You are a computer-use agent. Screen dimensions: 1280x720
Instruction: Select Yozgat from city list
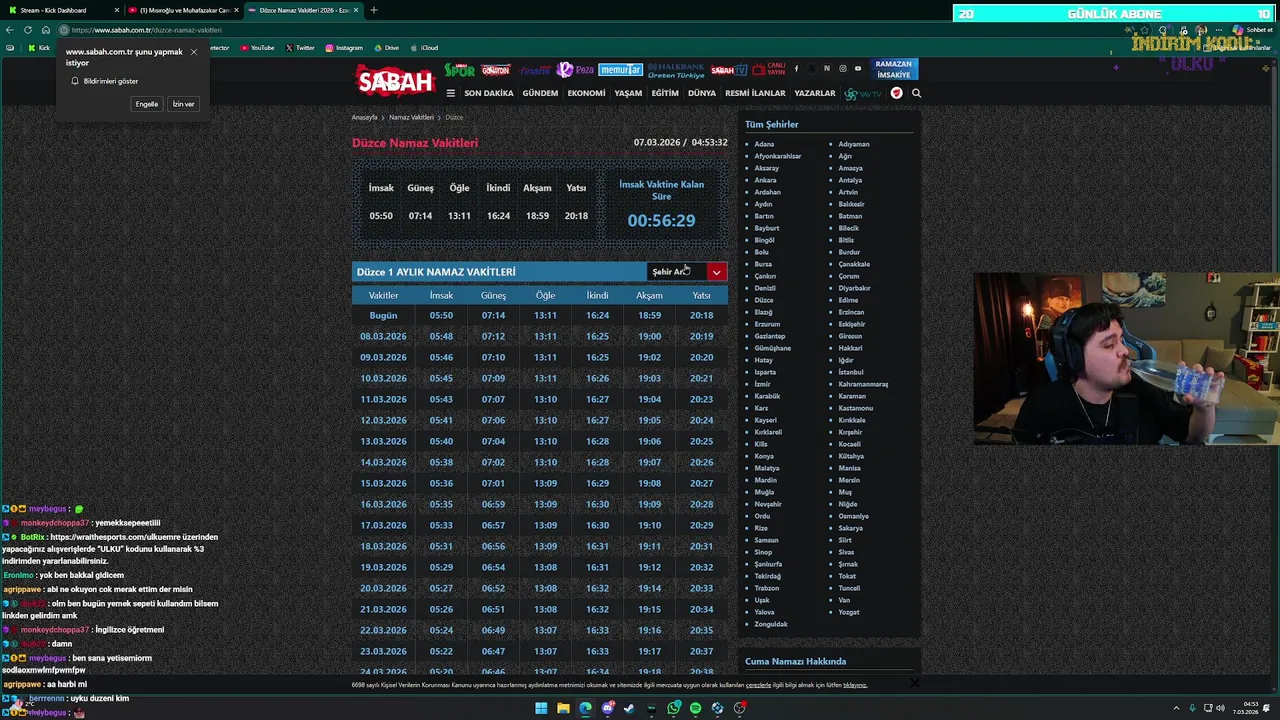click(x=849, y=612)
